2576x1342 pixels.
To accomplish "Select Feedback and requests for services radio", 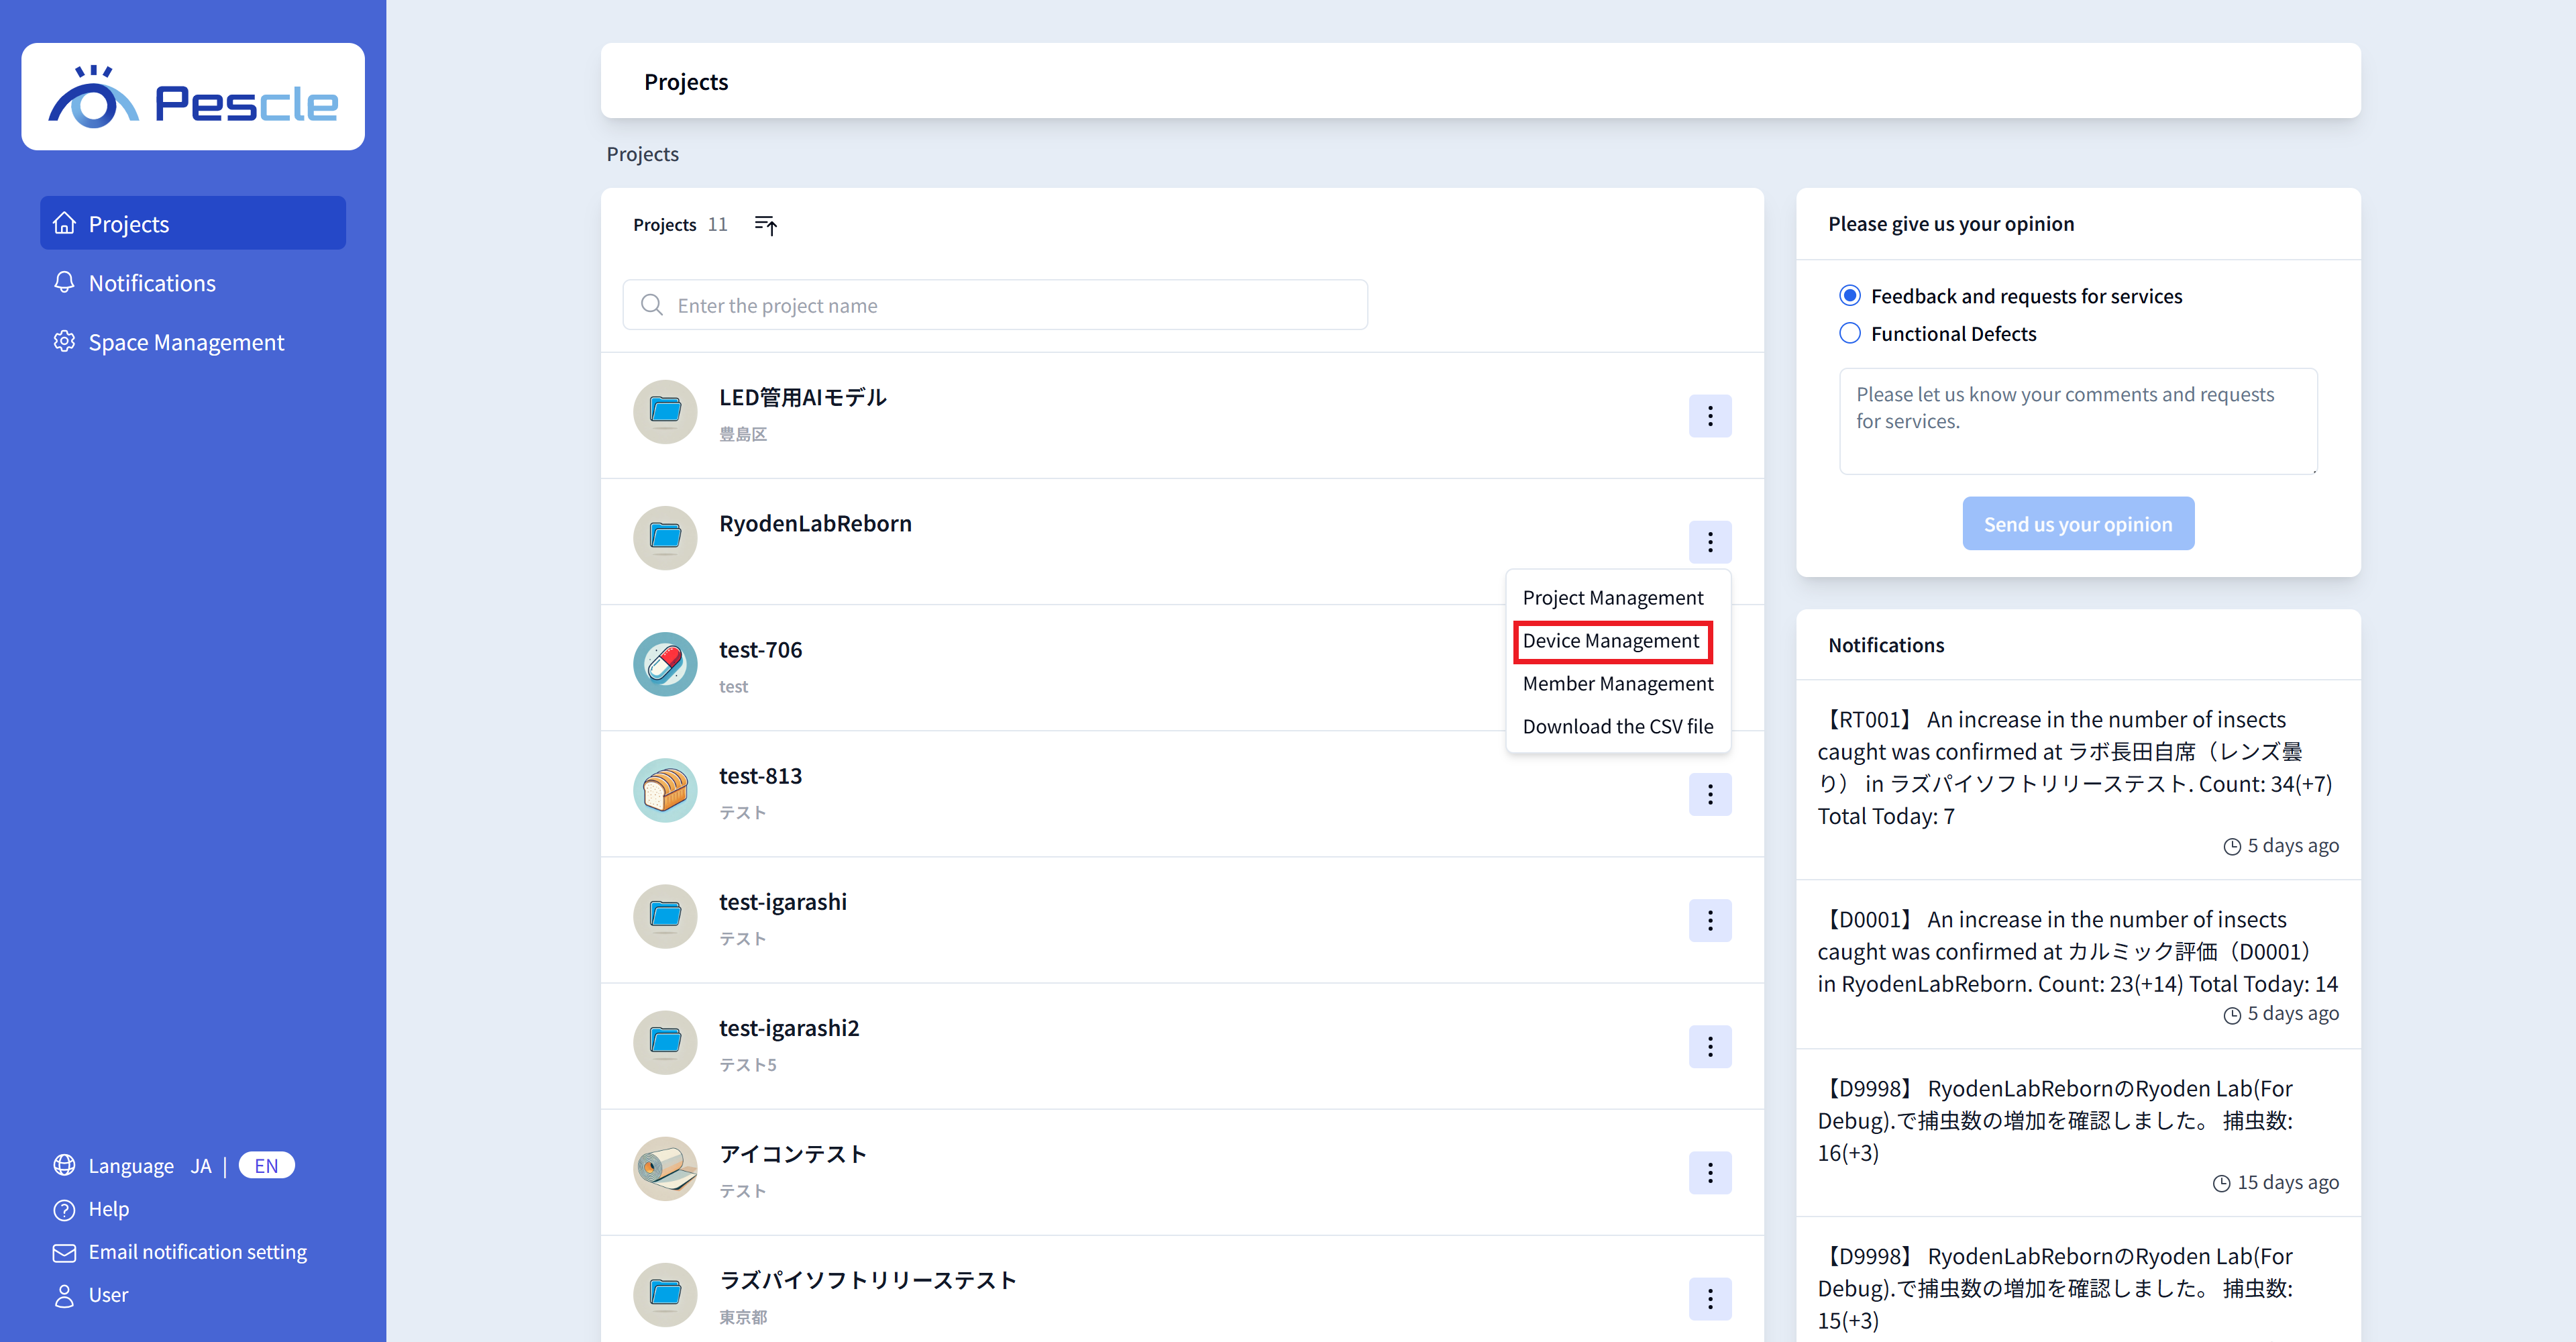I will pyautogui.click(x=1850, y=295).
